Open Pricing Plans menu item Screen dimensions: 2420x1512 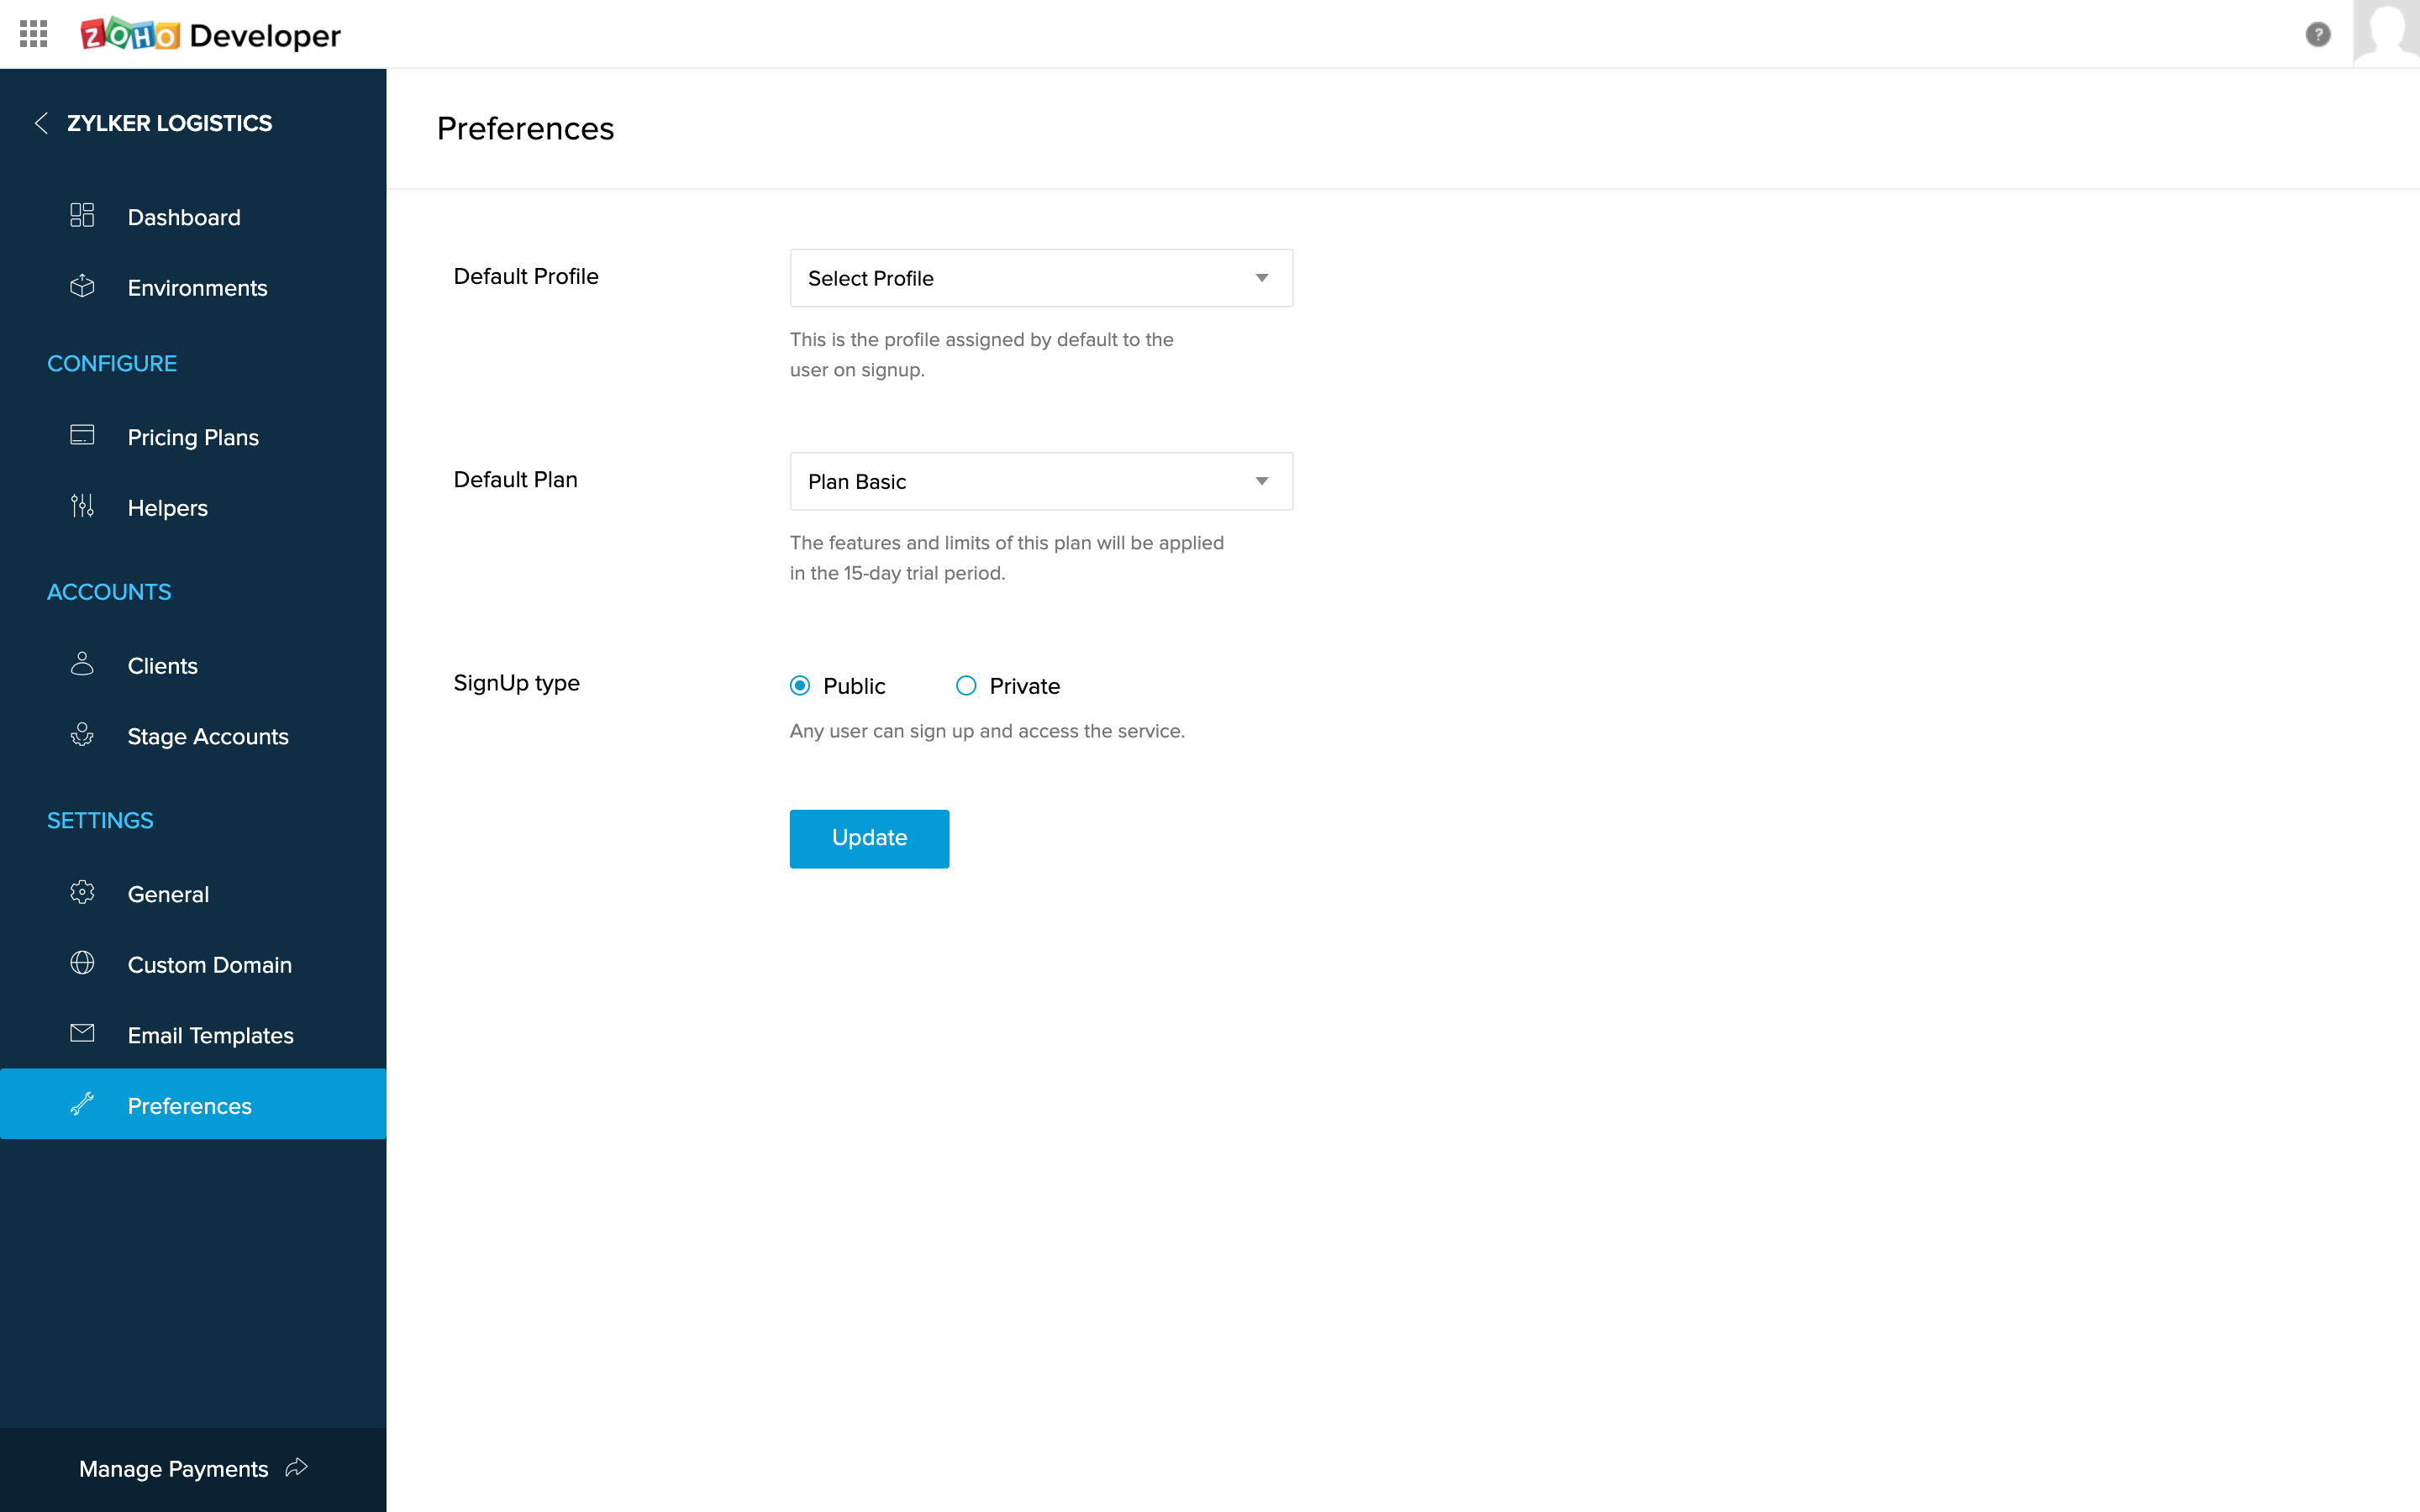point(193,437)
